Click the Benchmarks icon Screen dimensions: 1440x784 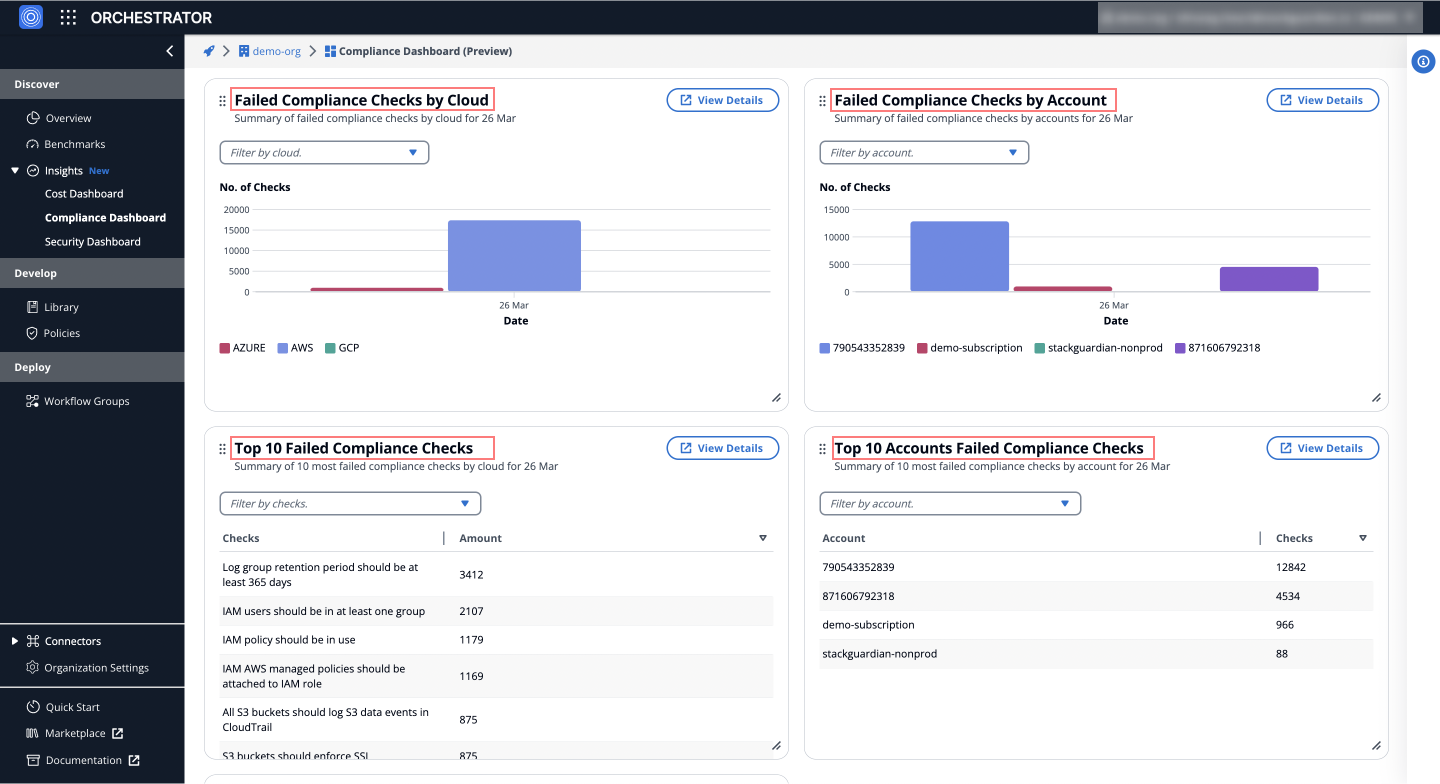pyautogui.click(x=31, y=144)
